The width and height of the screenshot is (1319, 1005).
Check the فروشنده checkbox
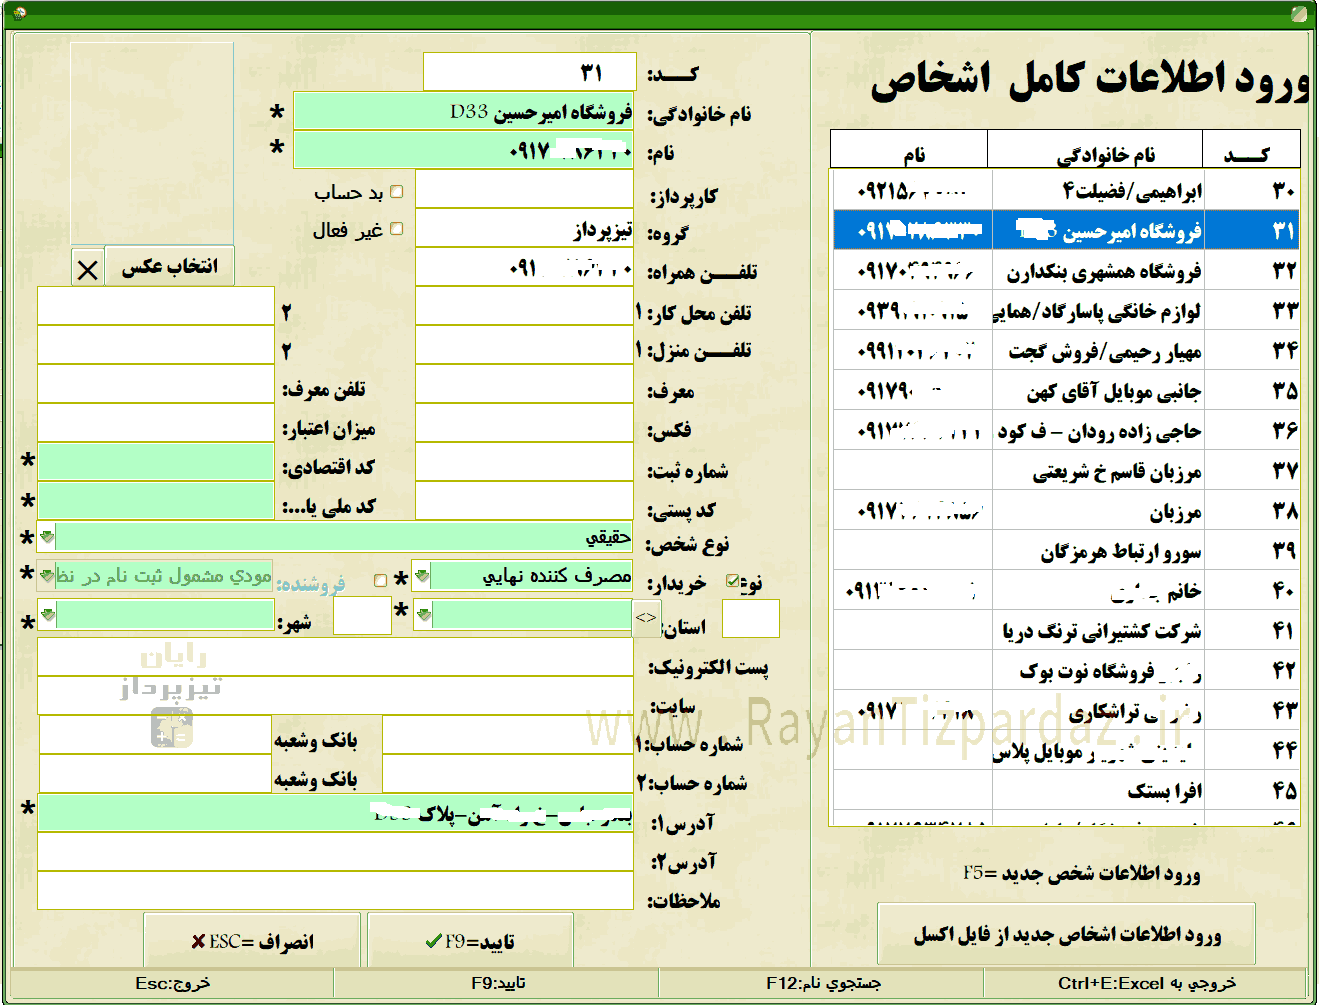380,580
